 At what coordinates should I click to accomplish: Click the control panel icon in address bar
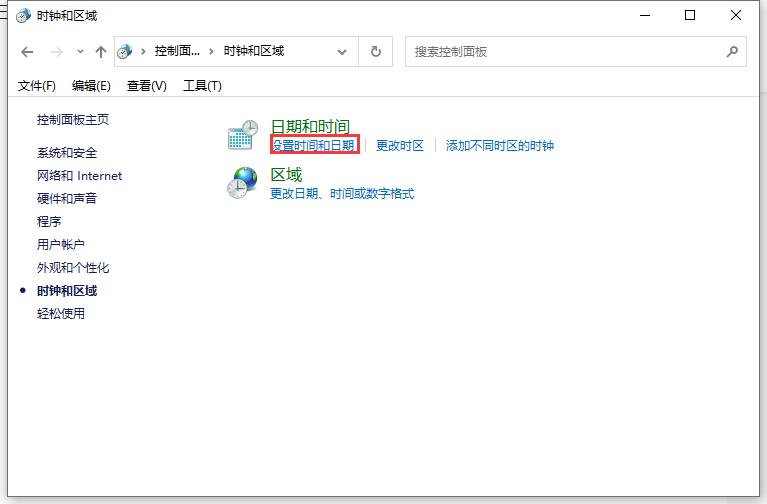click(x=125, y=51)
